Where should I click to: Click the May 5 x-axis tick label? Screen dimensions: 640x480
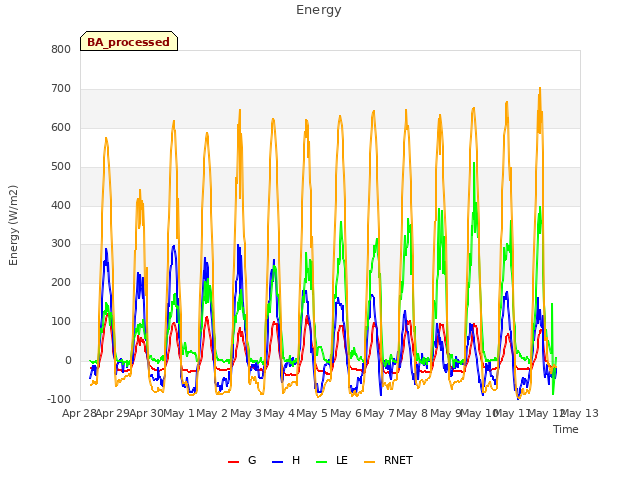[312, 413]
